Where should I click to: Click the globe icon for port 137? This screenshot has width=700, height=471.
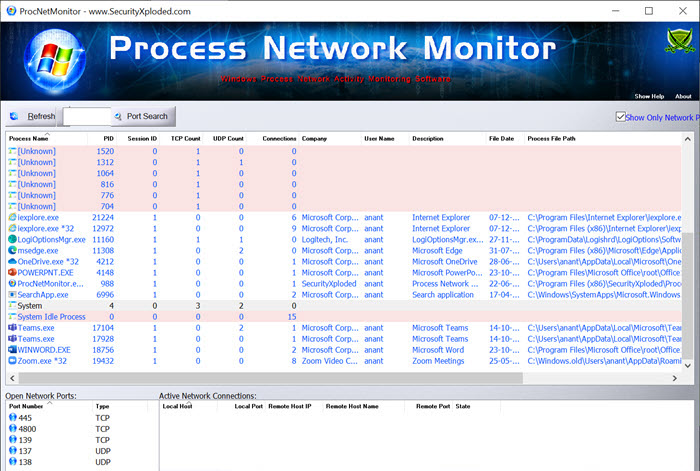pyautogui.click(x=13, y=451)
